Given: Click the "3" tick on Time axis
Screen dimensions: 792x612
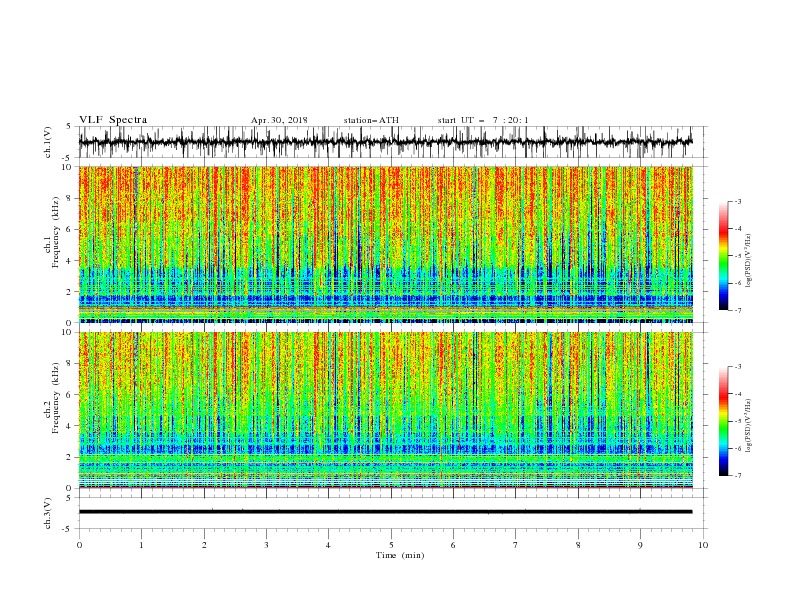Looking at the screenshot, I should click(266, 545).
